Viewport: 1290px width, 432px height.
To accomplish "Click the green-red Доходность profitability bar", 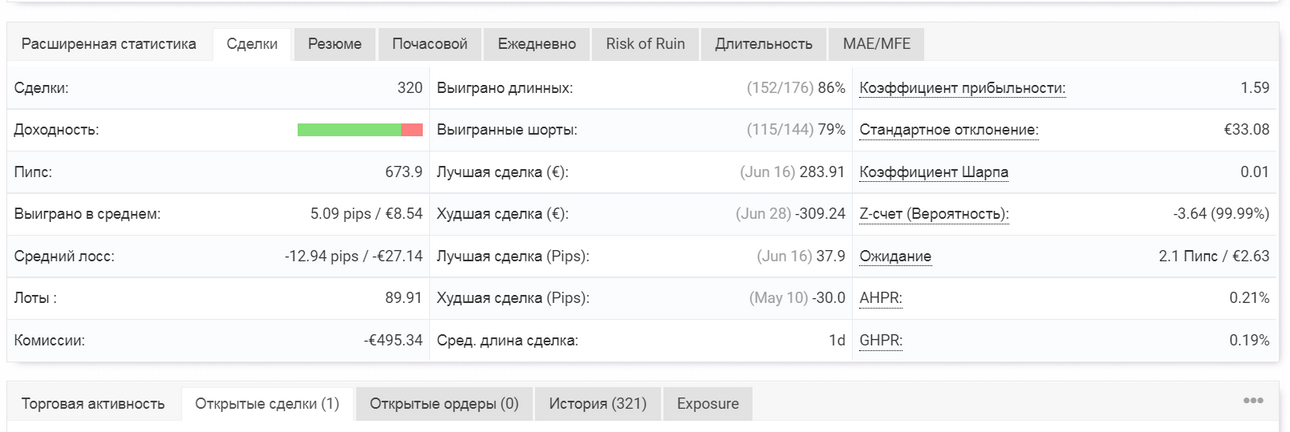I will [360, 130].
